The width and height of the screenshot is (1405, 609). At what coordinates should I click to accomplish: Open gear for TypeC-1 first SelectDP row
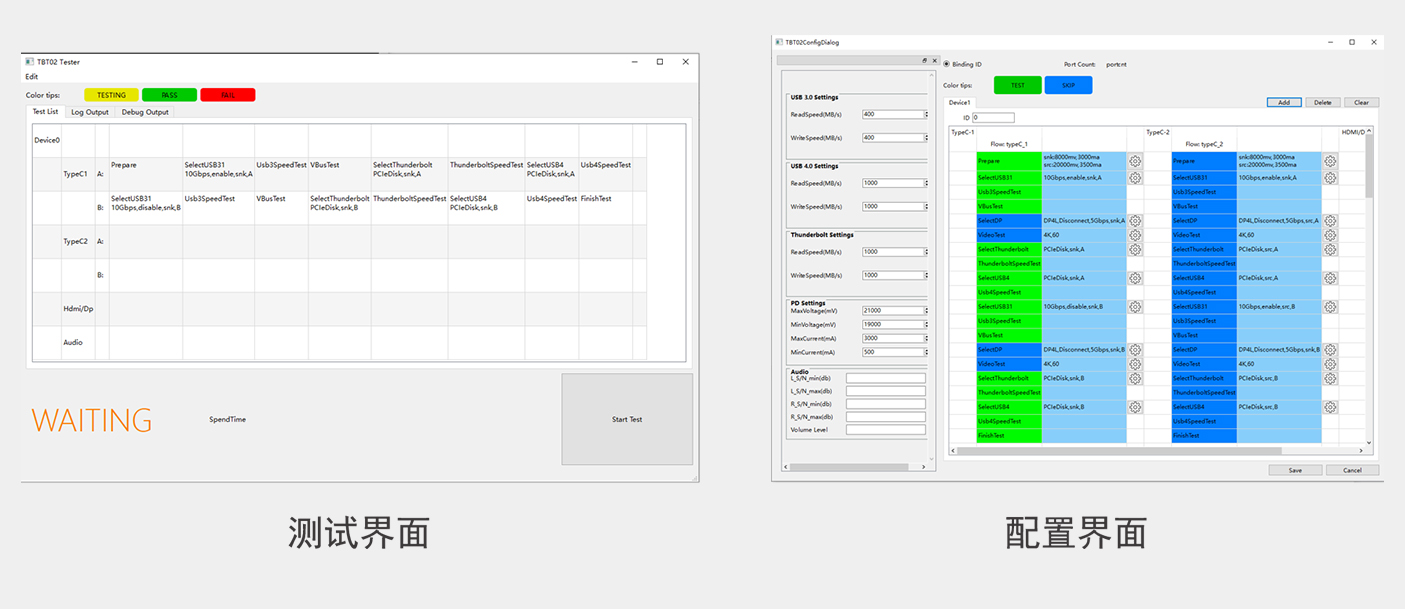pos(1135,221)
